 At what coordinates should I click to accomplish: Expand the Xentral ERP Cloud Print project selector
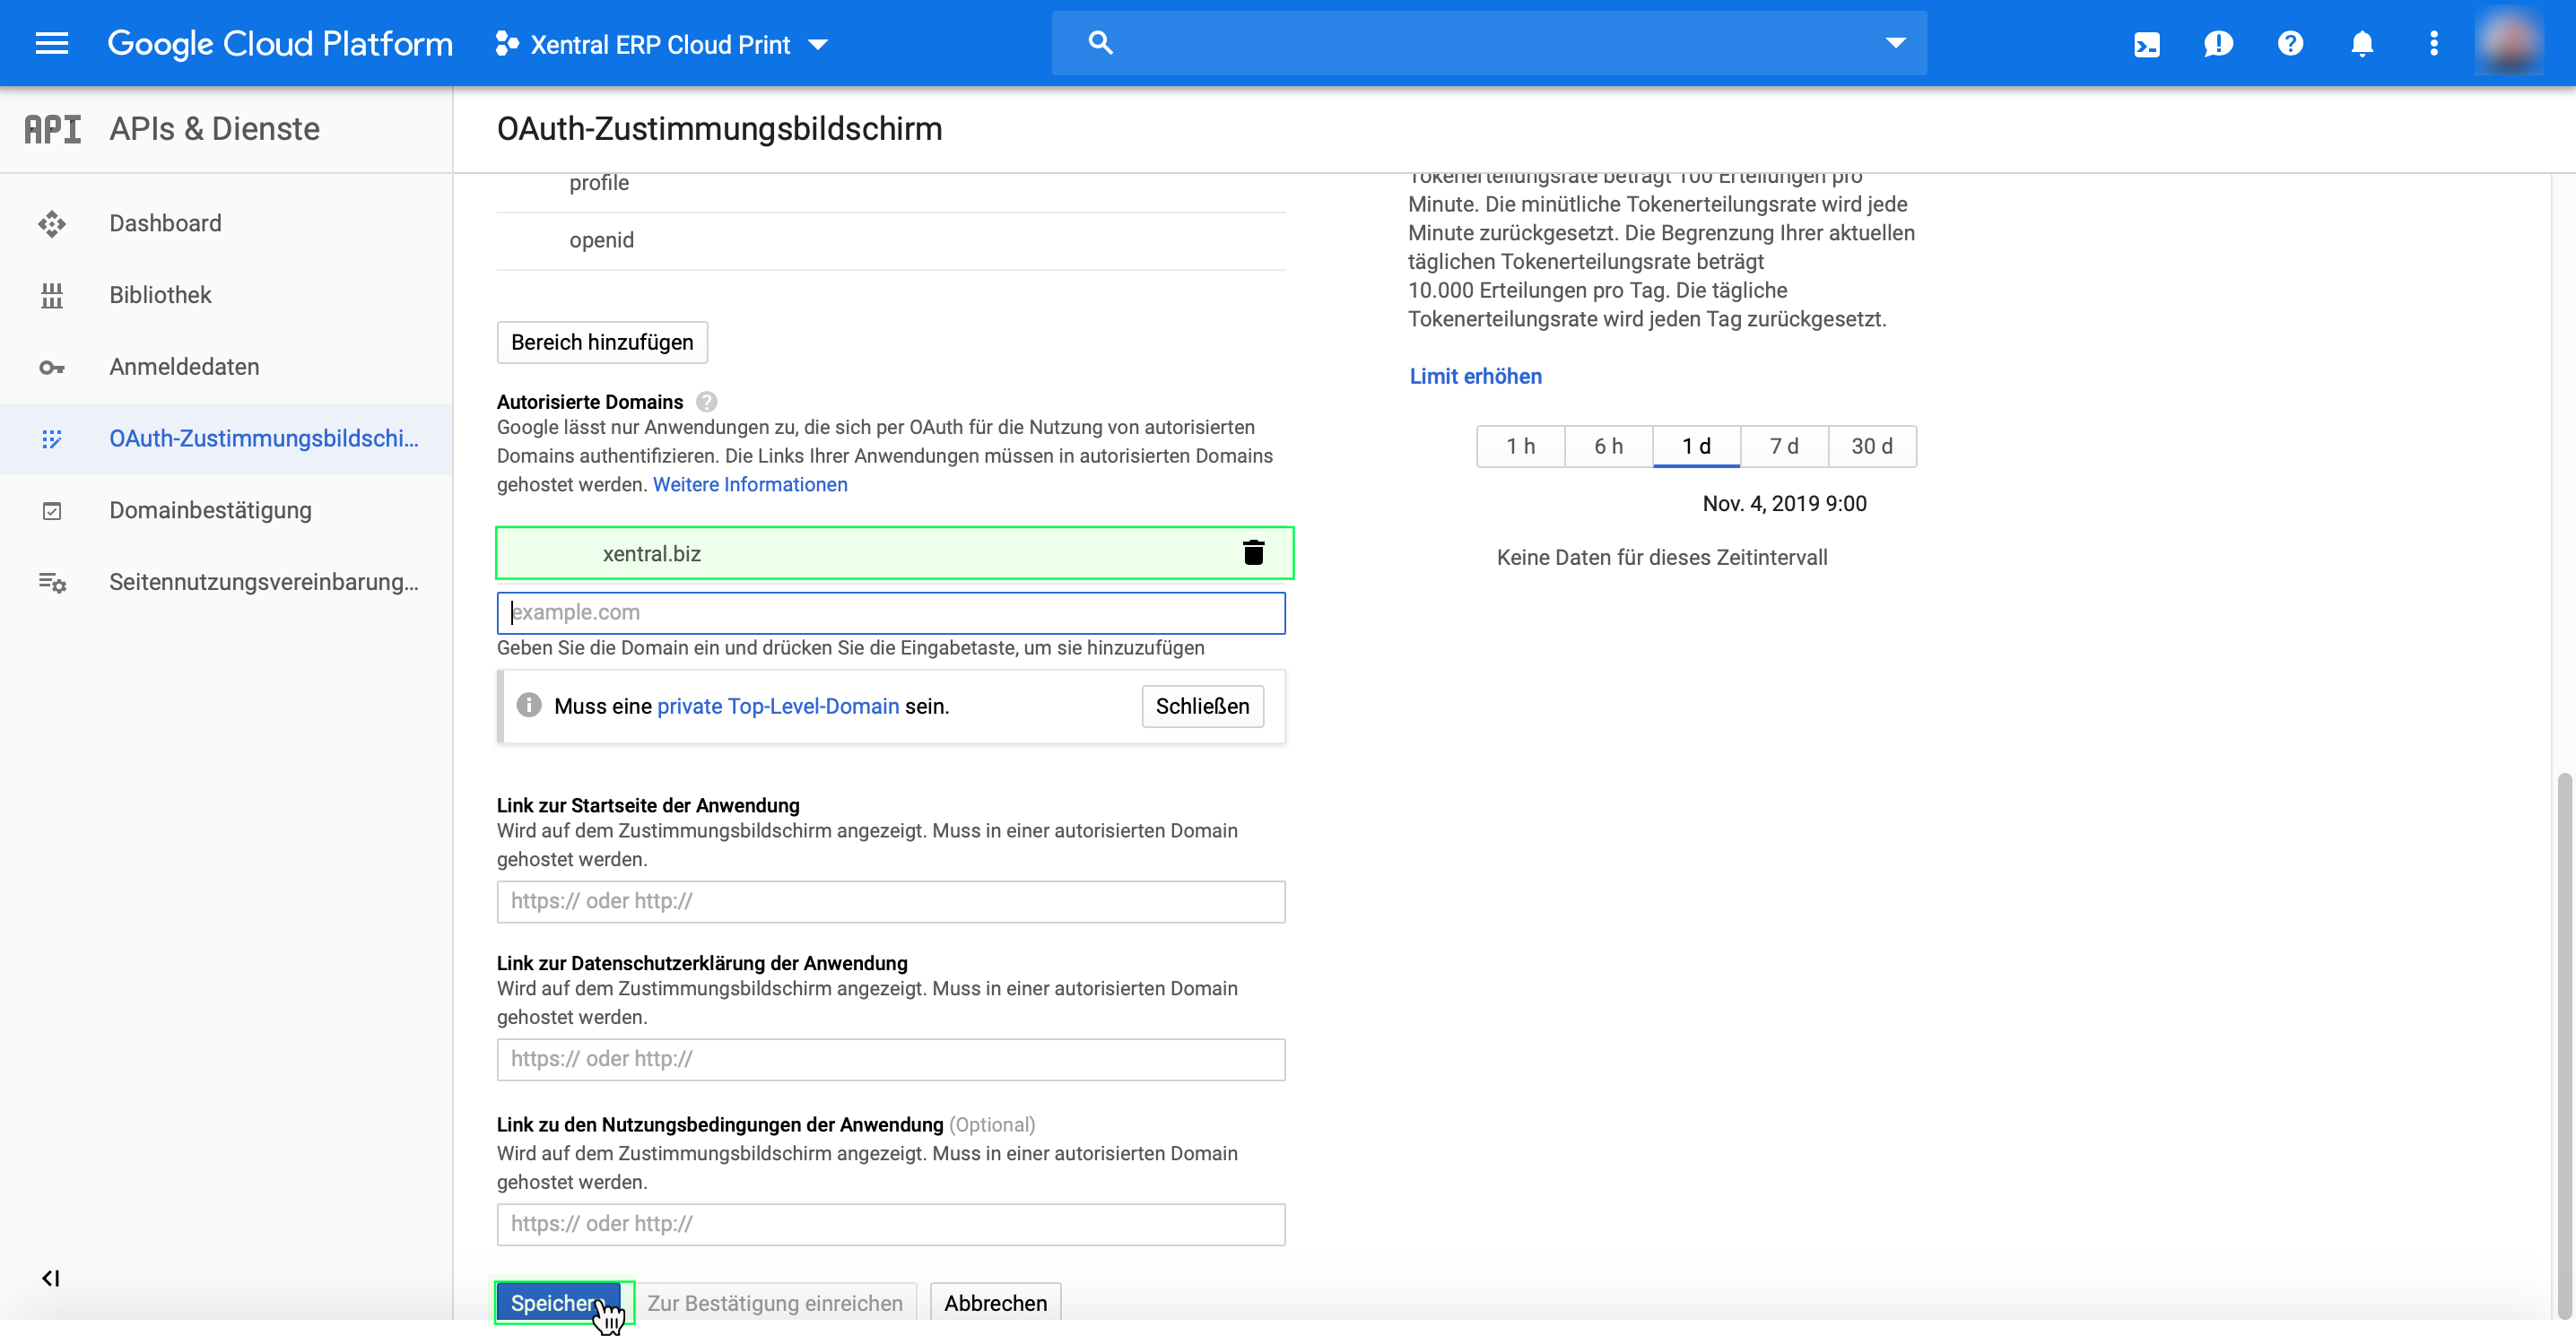pyautogui.click(x=662, y=45)
